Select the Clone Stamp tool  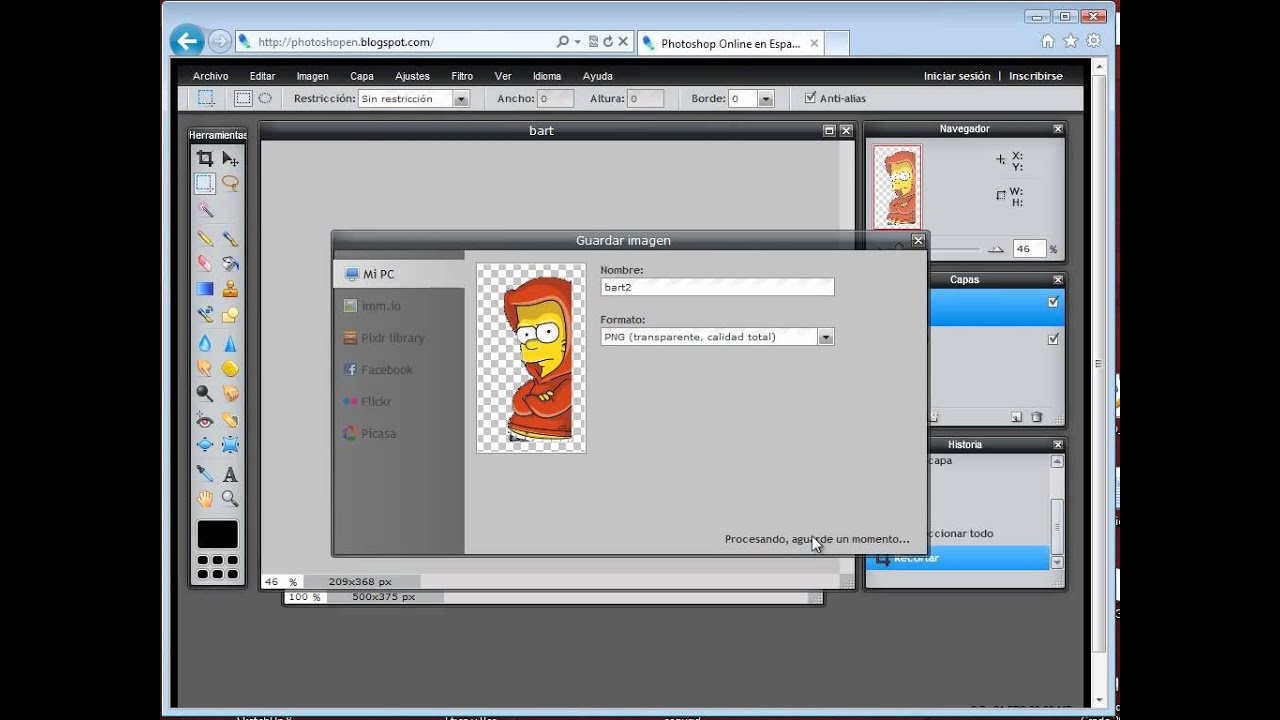coord(230,289)
